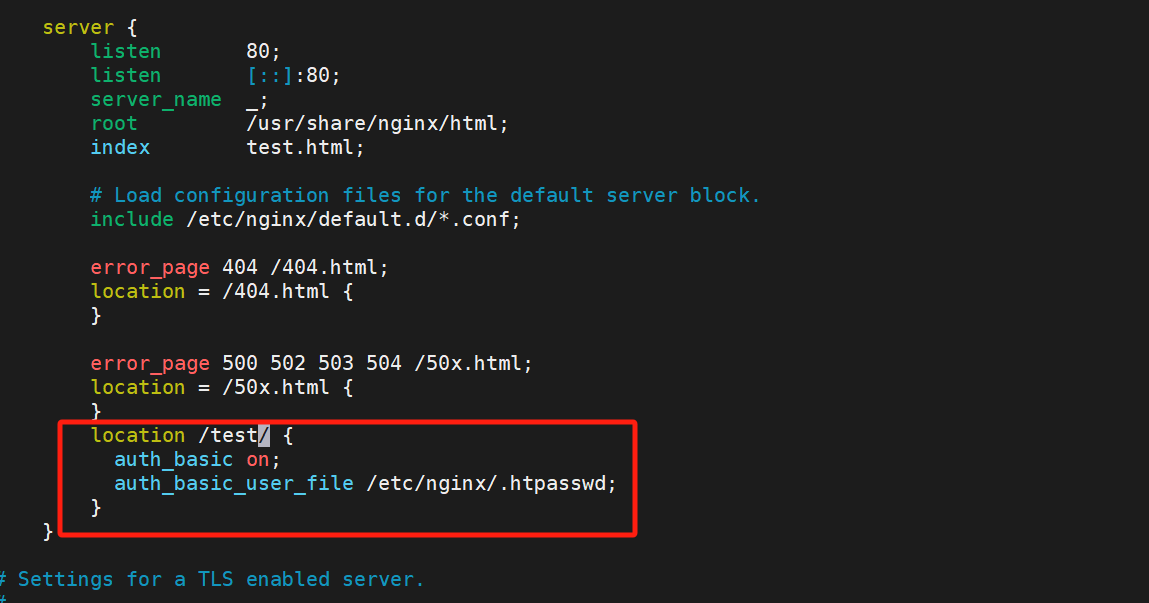Click the 'location = /50x.html' line
This screenshot has height=603, width=1149.
[222, 388]
